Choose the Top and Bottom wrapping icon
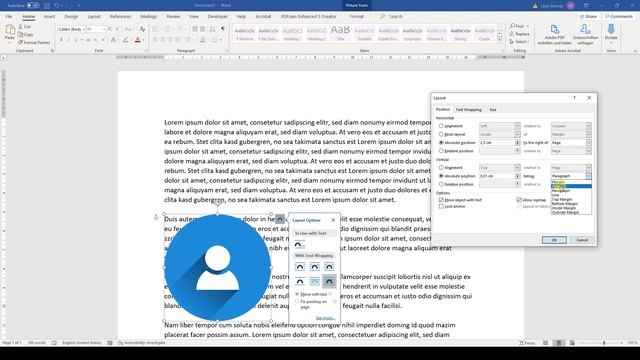Image resolution: width=640 pixels, height=360 pixels. [x=300, y=281]
